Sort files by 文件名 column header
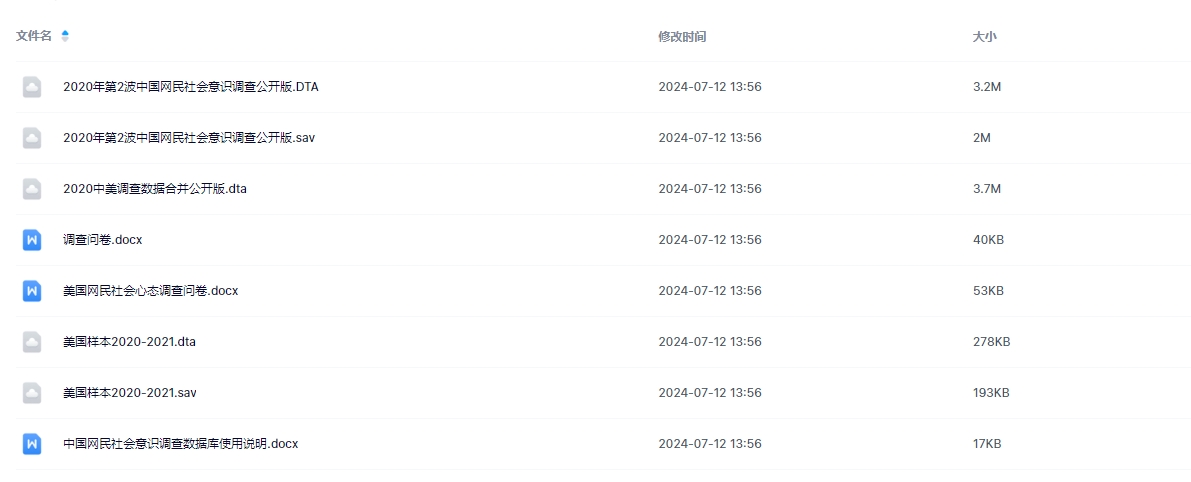The width and height of the screenshot is (1191, 482). click(x=34, y=36)
